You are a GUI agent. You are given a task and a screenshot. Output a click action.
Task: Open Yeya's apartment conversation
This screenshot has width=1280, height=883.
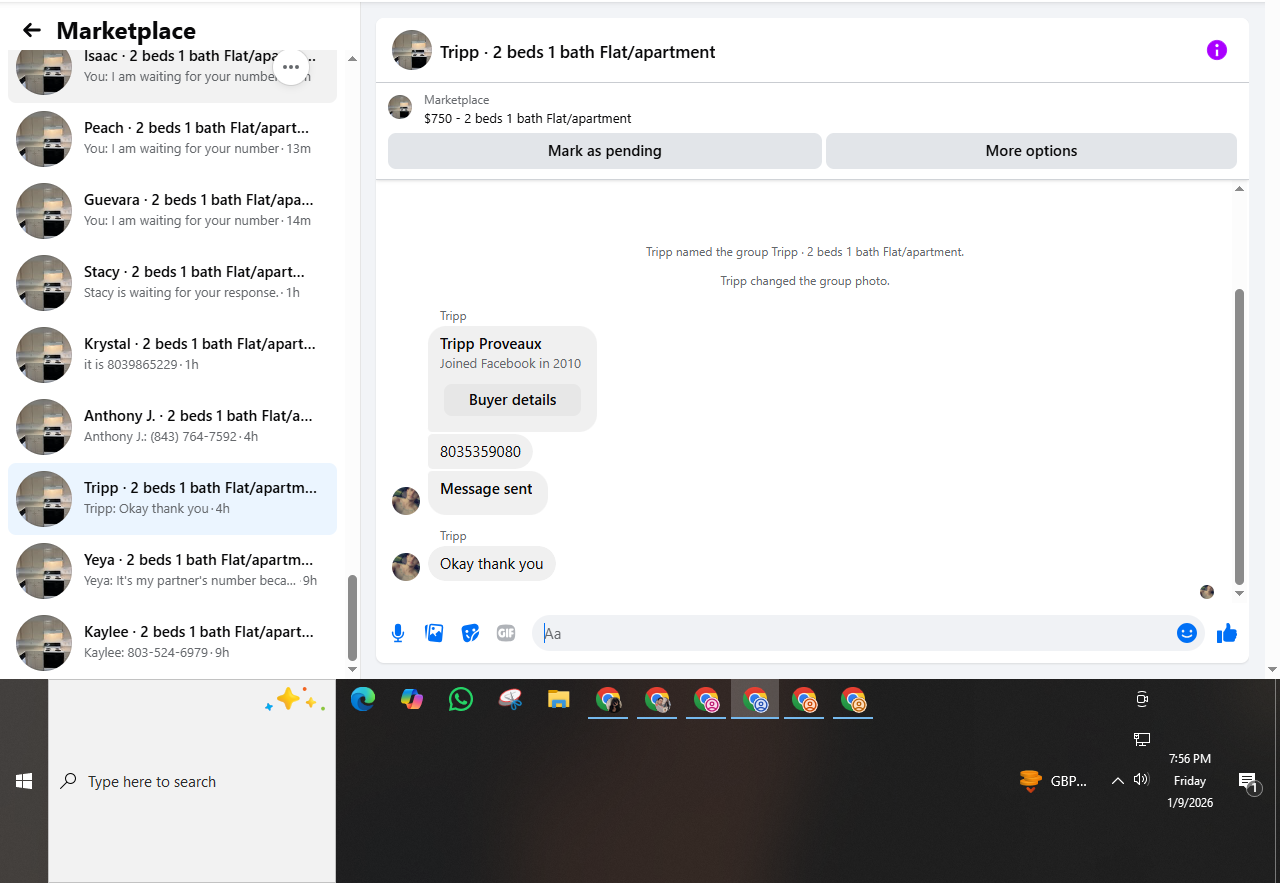tap(172, 571)
